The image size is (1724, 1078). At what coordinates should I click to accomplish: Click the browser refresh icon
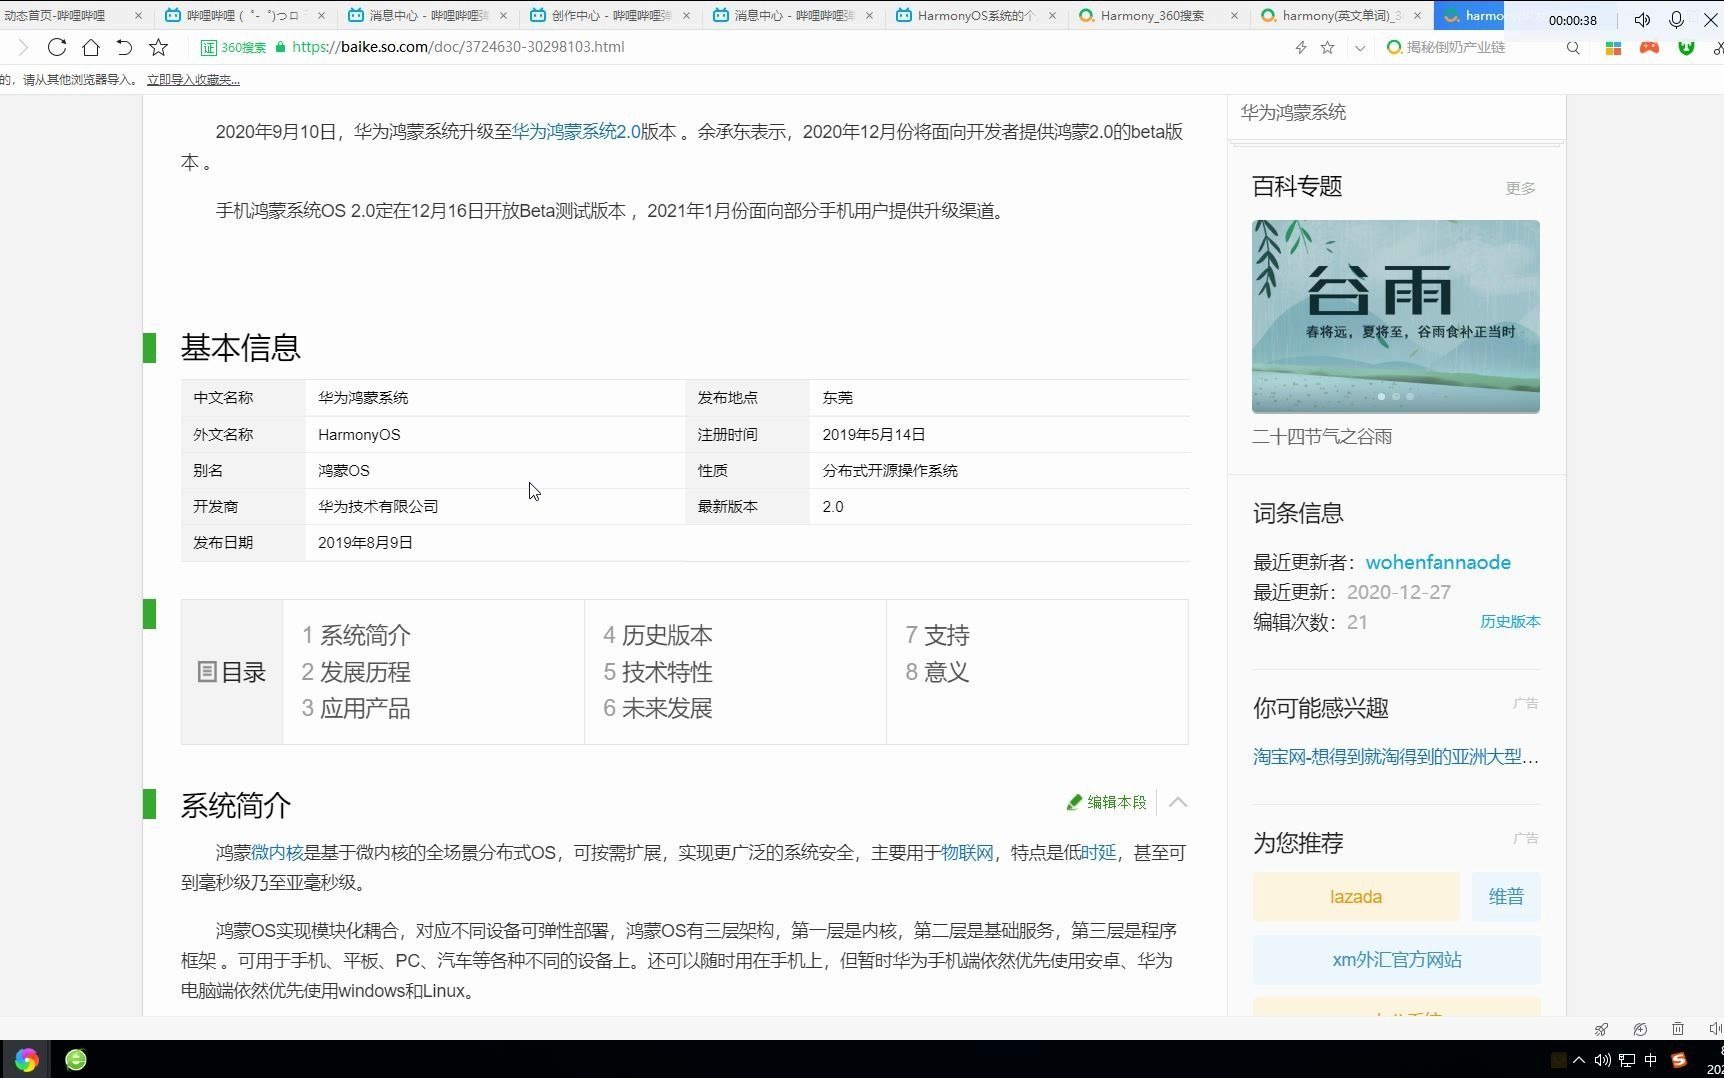pos(57,47)
